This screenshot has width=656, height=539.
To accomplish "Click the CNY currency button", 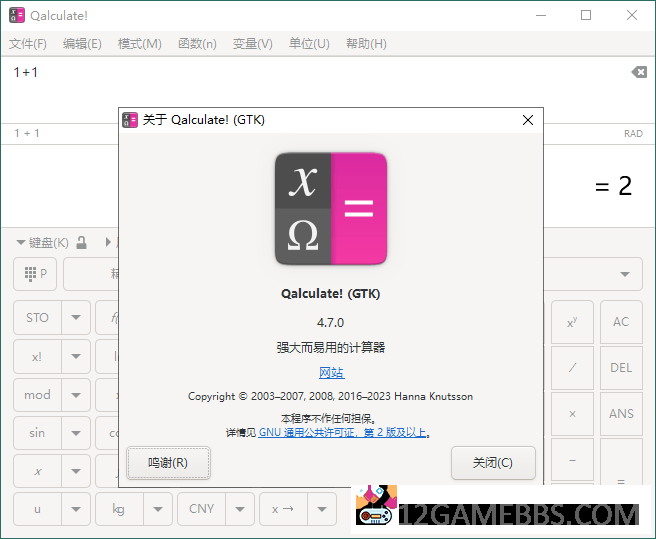I will 201,509.
